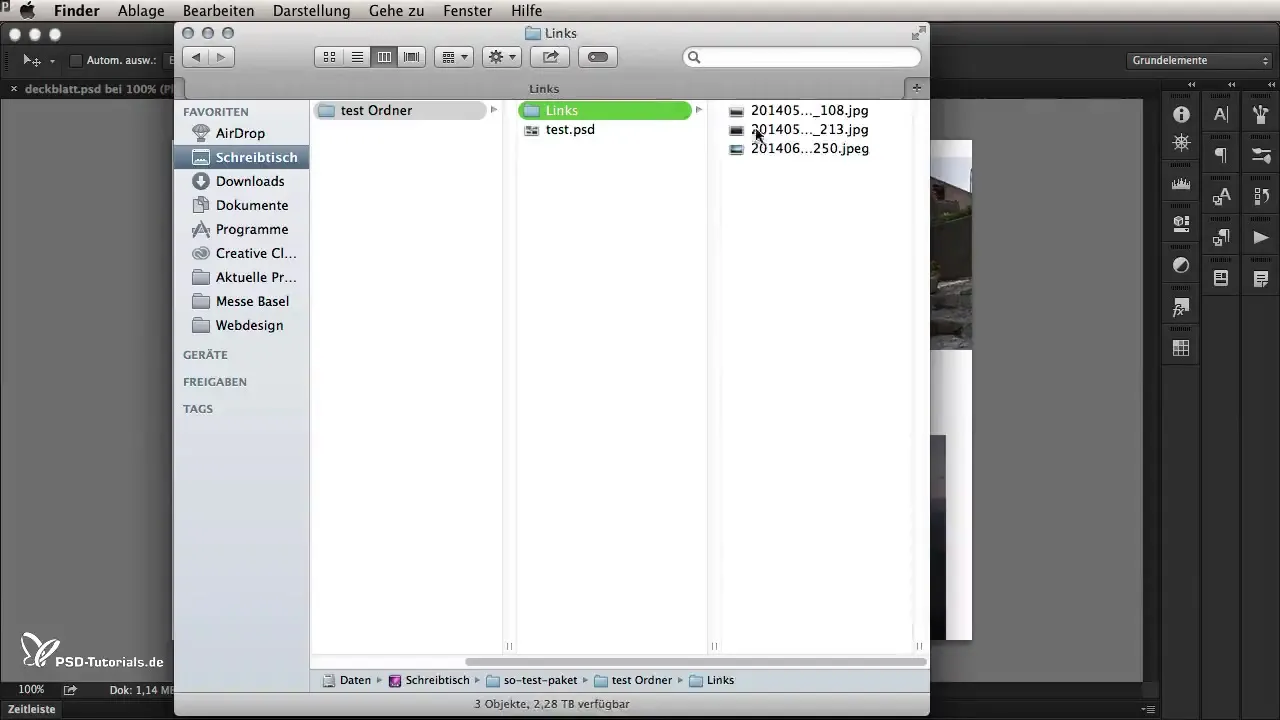Select the Links tab in Finder
Screen dimensions: 1280x720
(x=544, y=88)
